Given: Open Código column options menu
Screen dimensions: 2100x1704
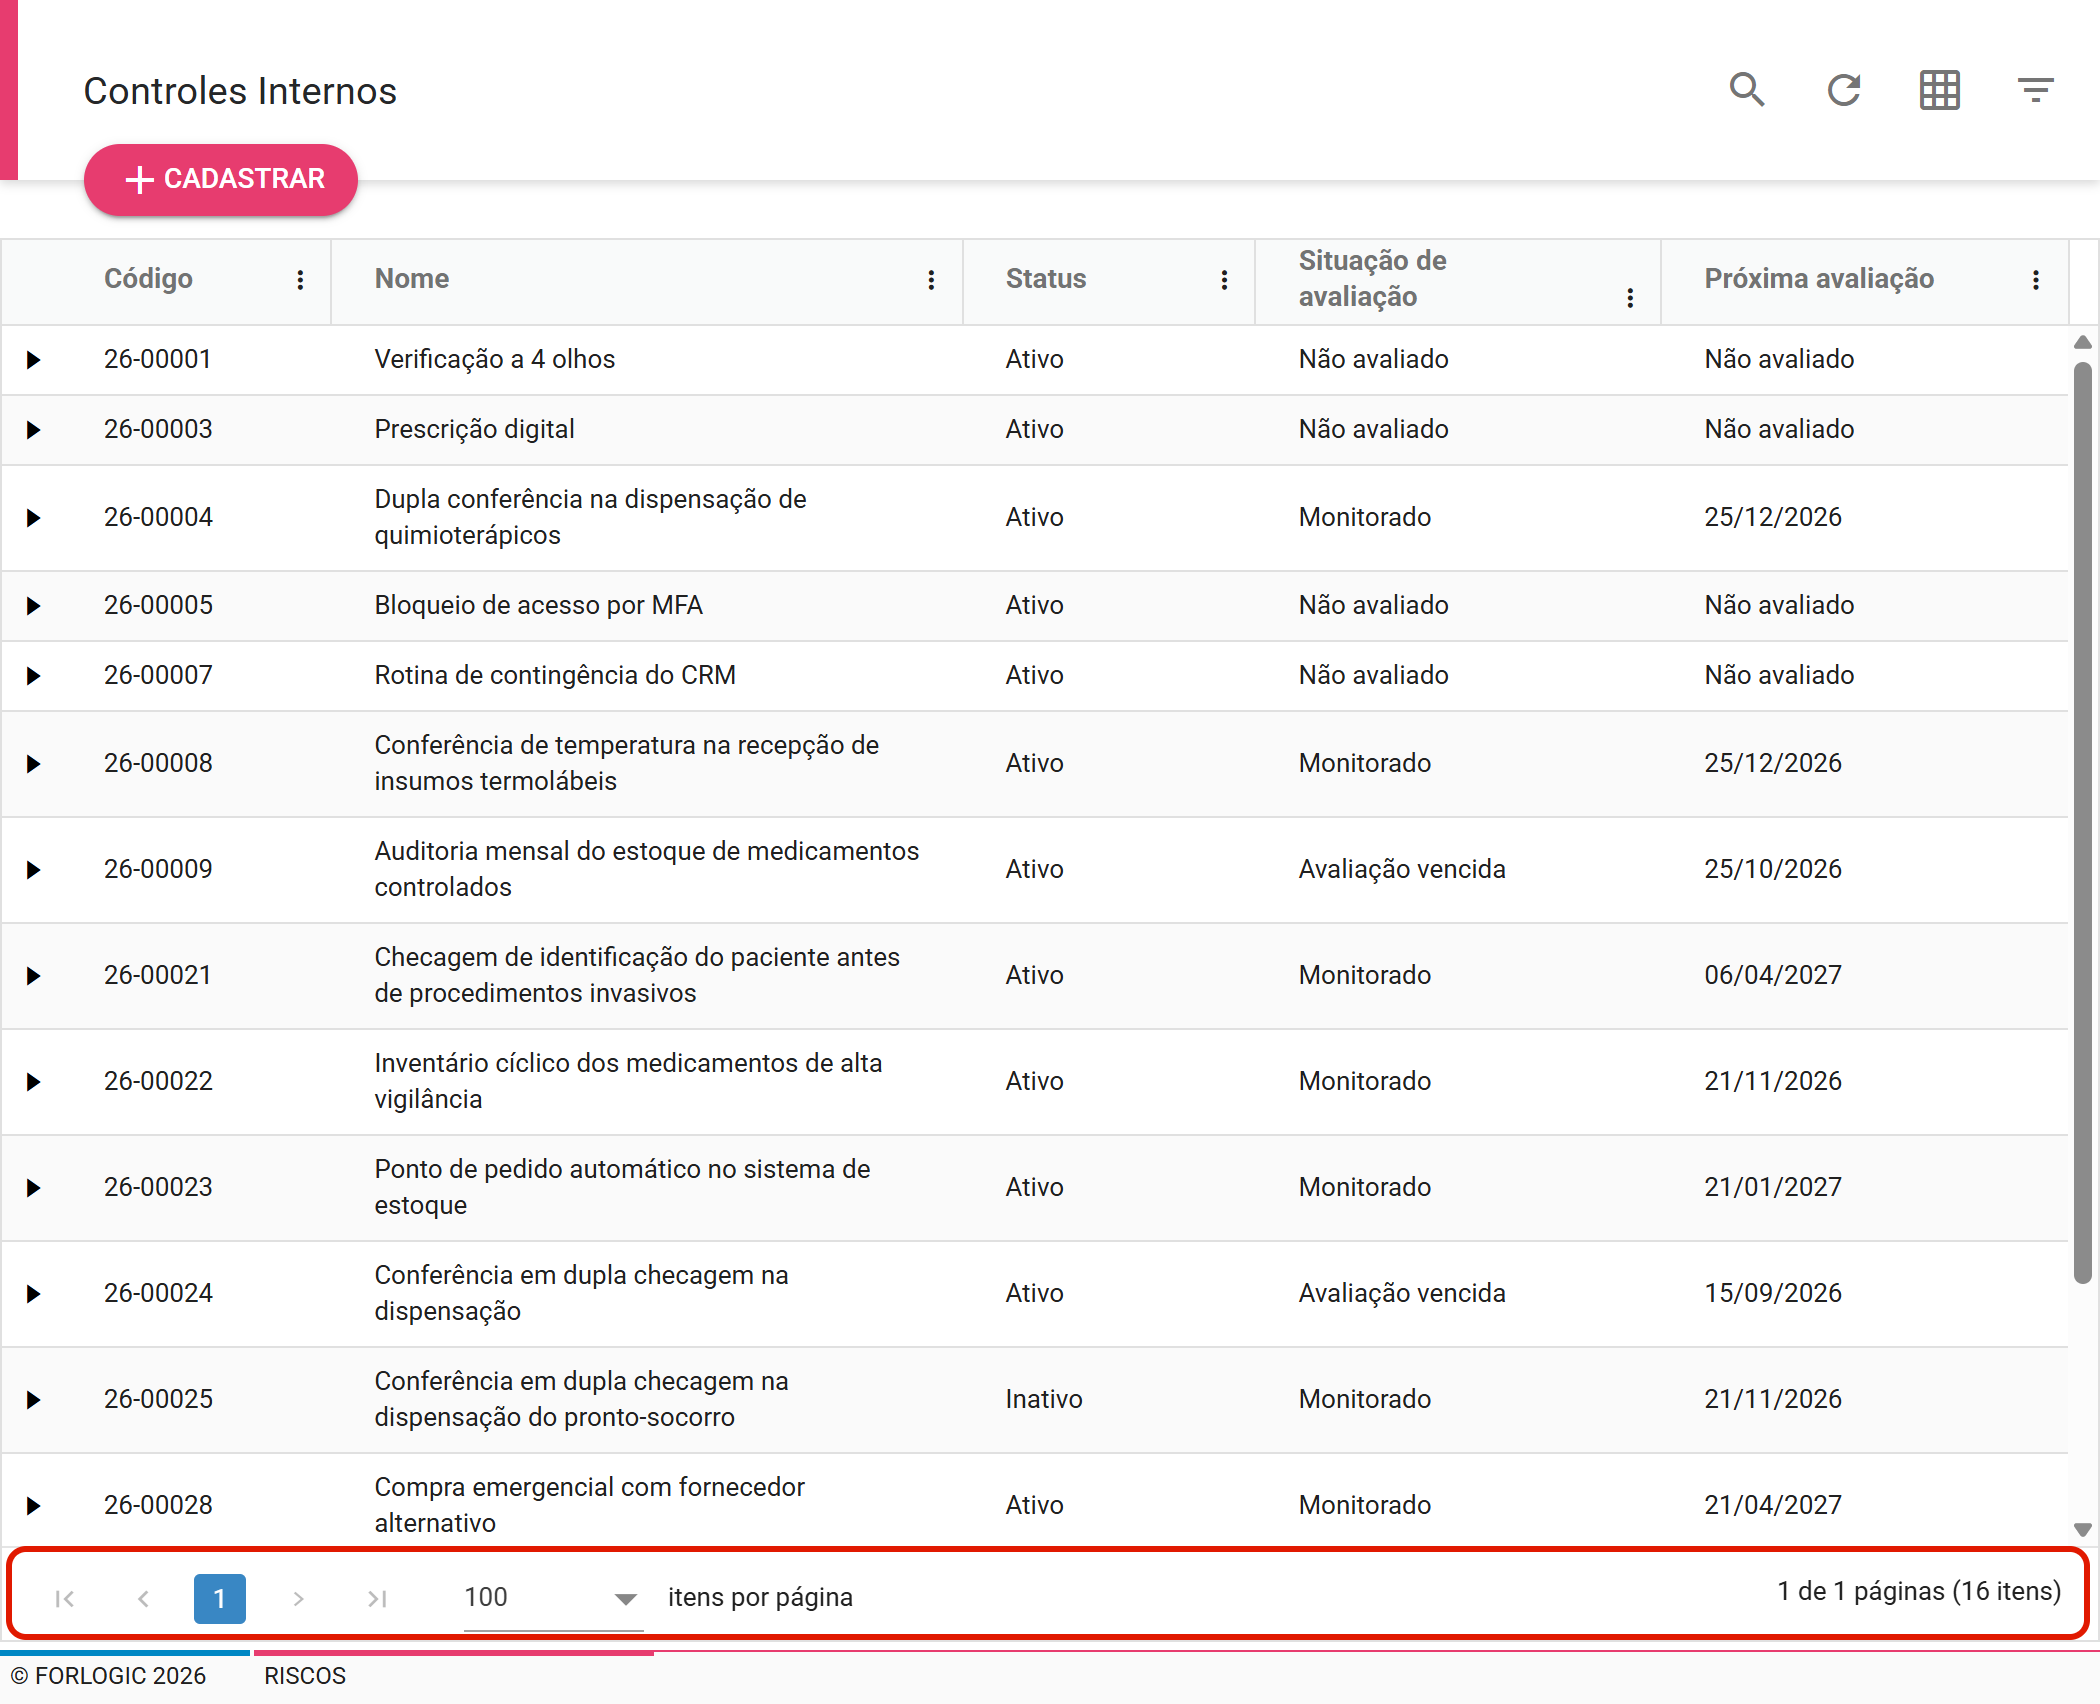Looking at the screenshot, I should coord(300,280).
